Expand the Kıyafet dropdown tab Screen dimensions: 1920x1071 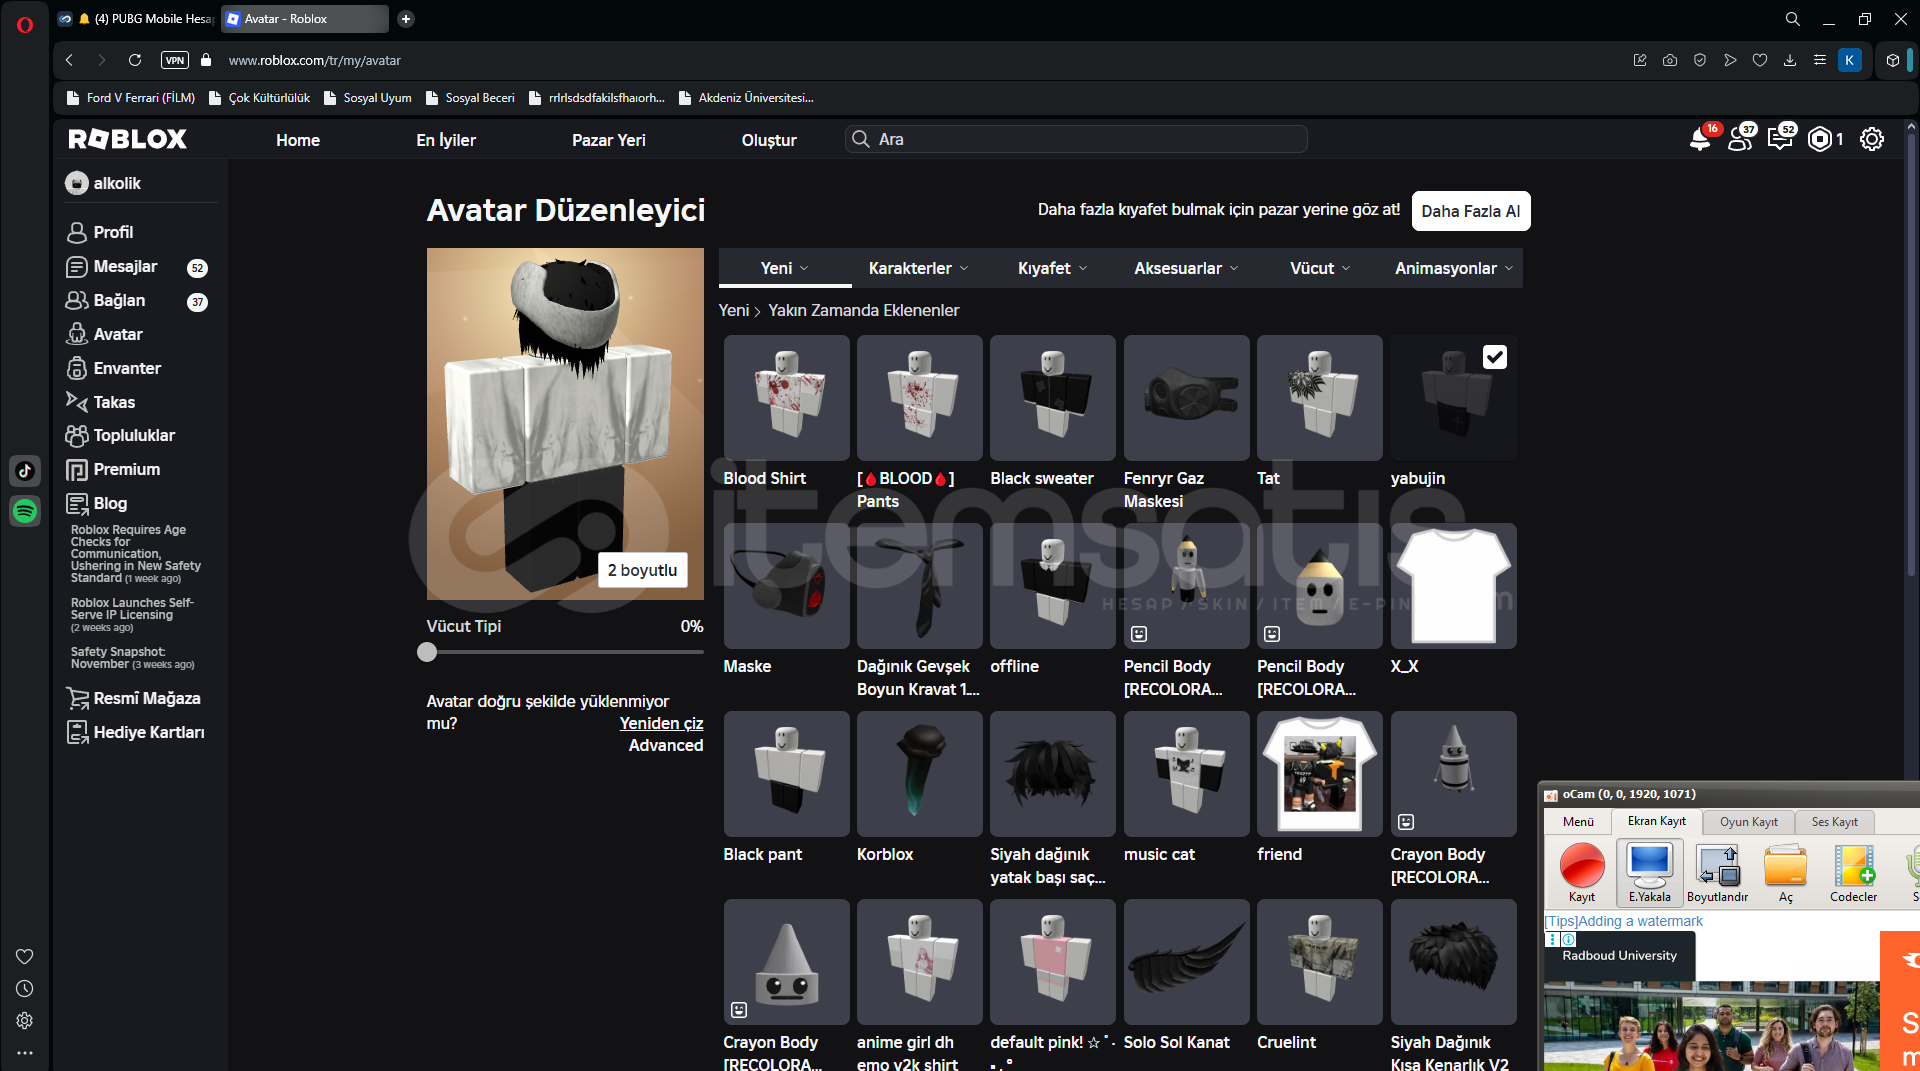[1052, 268]
